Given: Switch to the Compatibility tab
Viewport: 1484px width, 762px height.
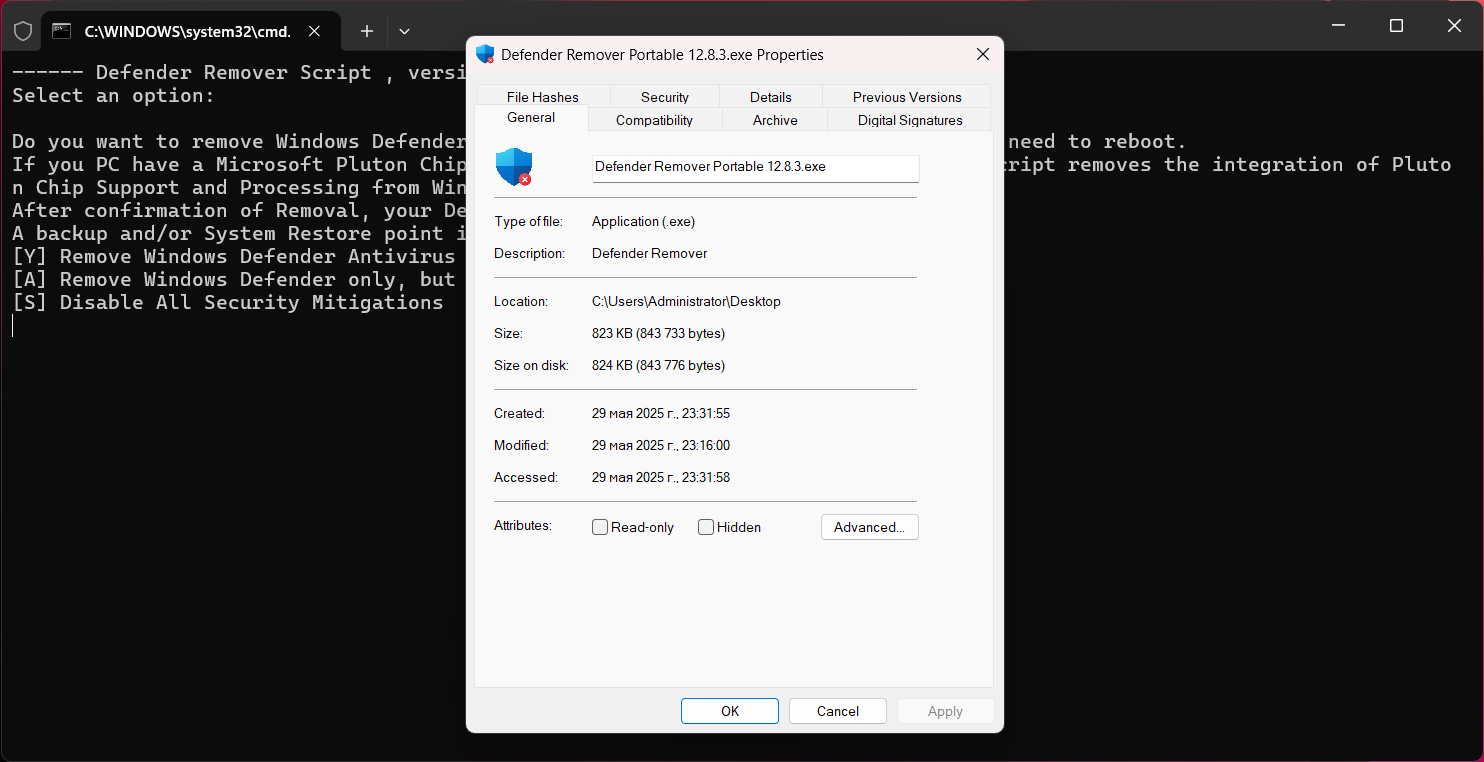Looking at the screenshot, I should [654, 120].
